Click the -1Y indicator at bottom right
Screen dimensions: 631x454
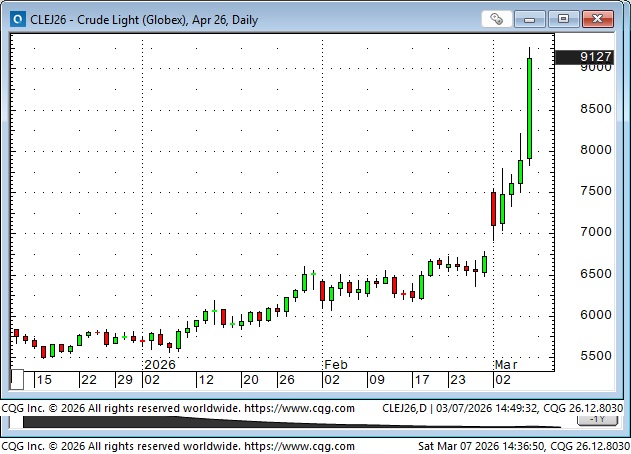click(599, 419)
